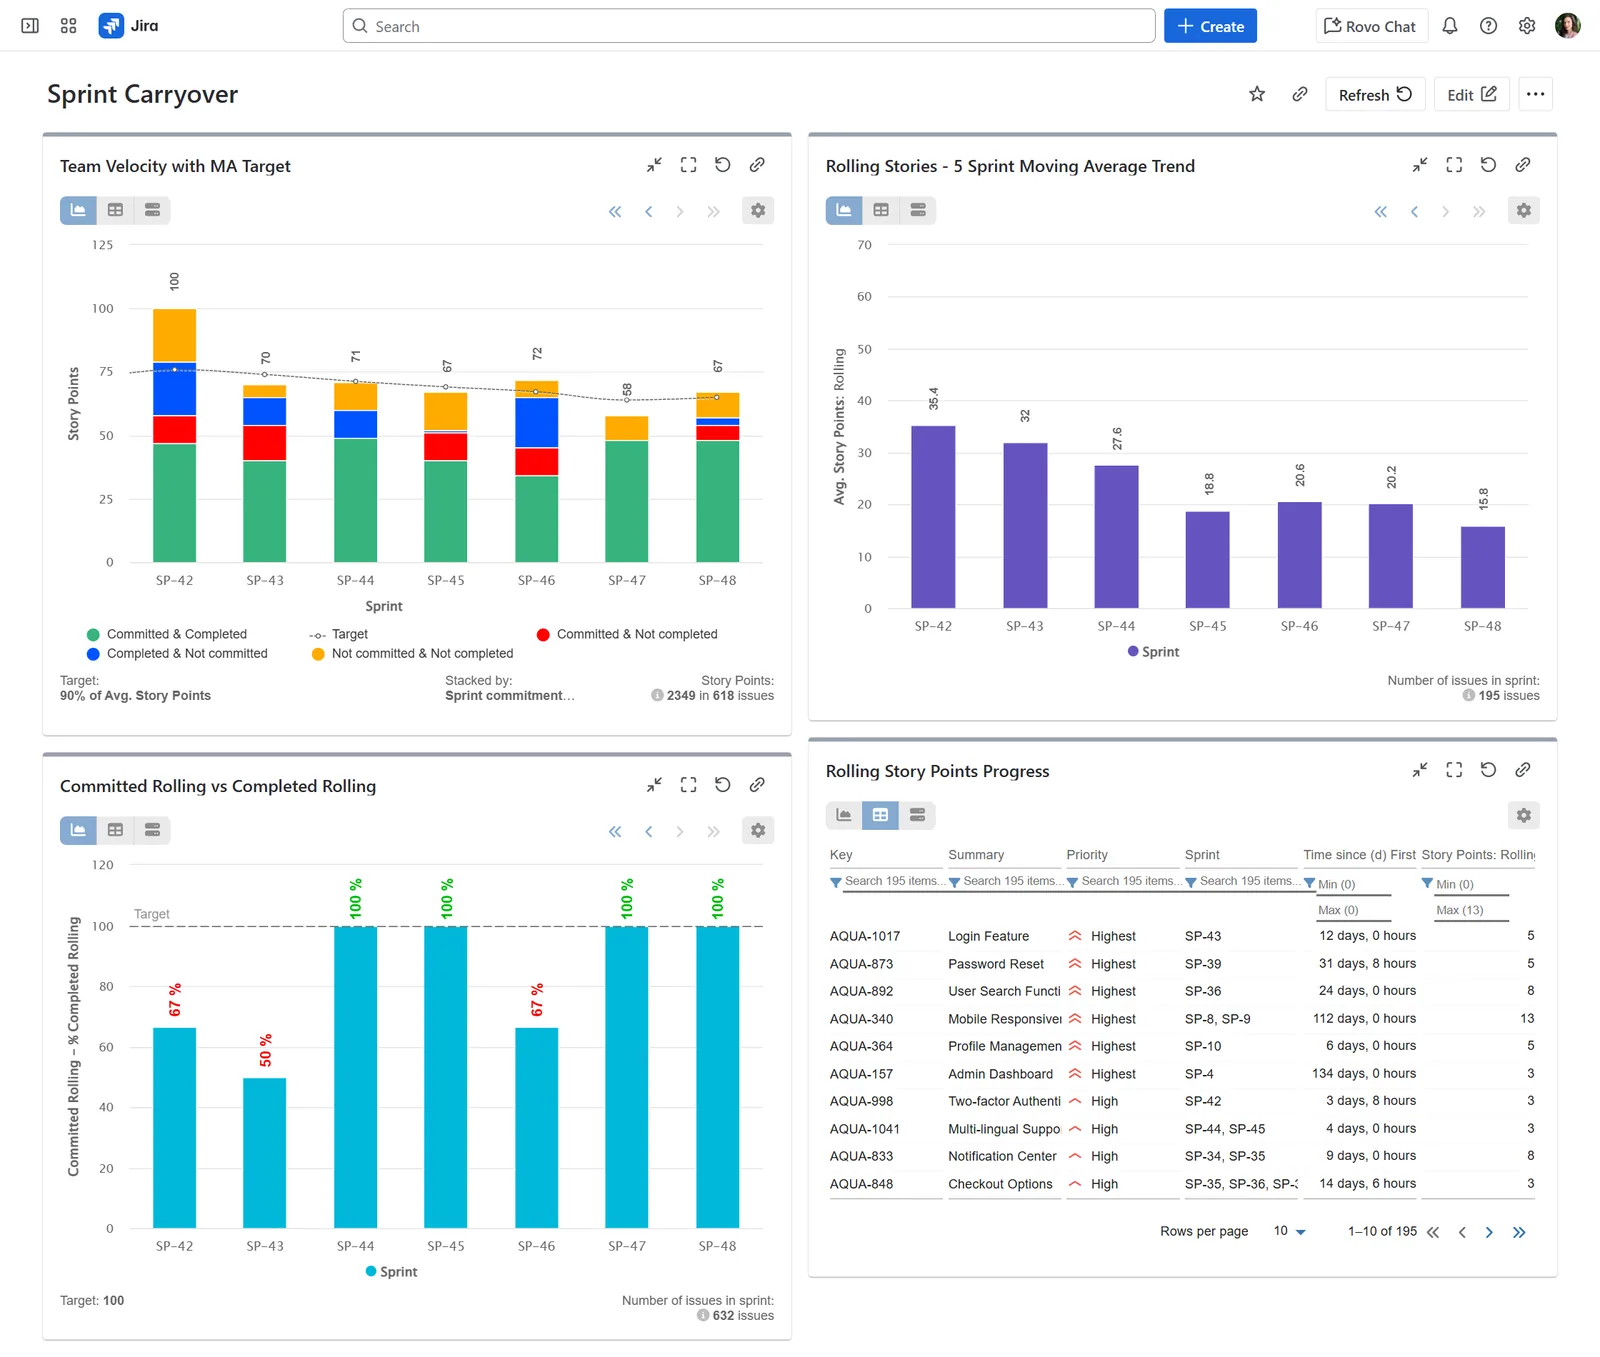The image size is (1600, 1357).
Task: Toggle the sidebar panel icon
Action: pyautogui.click(x=30, y=26)
